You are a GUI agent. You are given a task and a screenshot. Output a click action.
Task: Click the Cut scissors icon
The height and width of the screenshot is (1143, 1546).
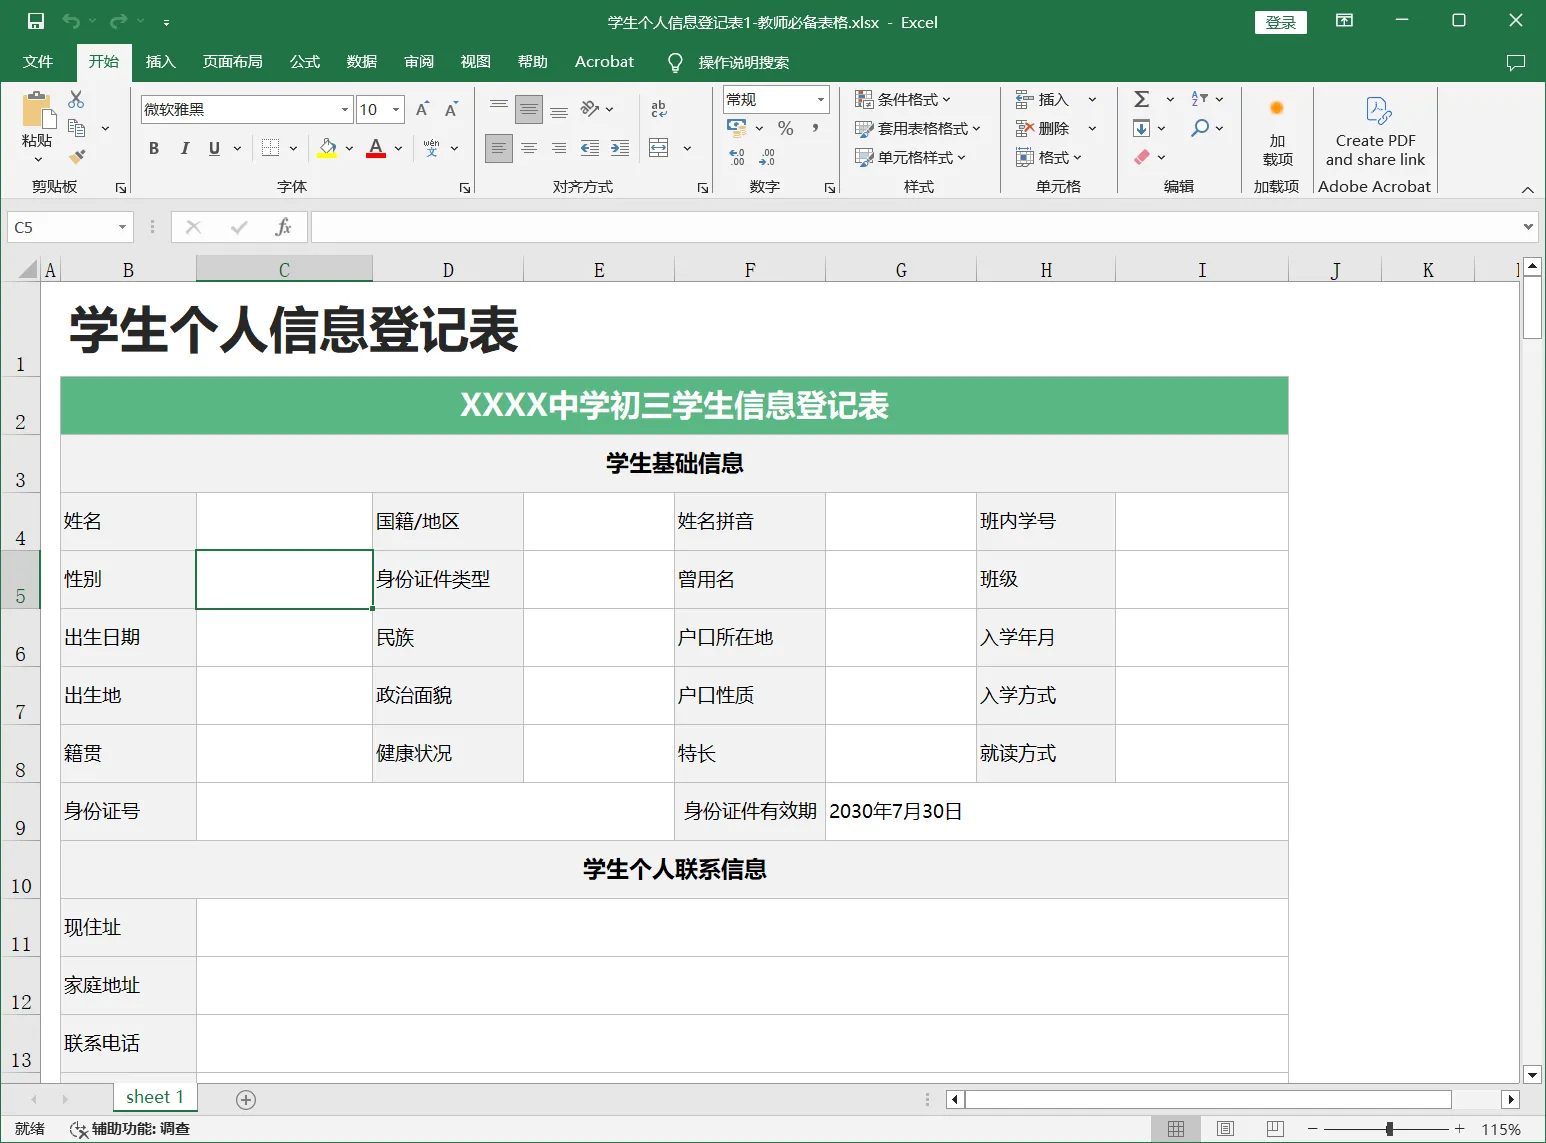pyautogui.click(x=76, y=99)
